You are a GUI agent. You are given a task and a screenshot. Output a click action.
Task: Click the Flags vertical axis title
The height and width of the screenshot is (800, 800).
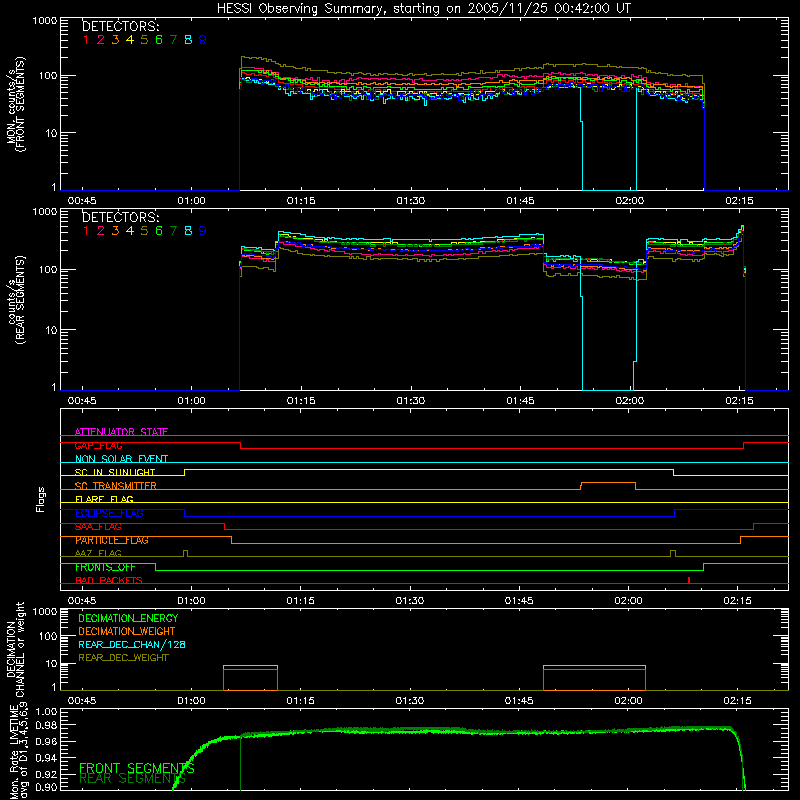point(41,499)
